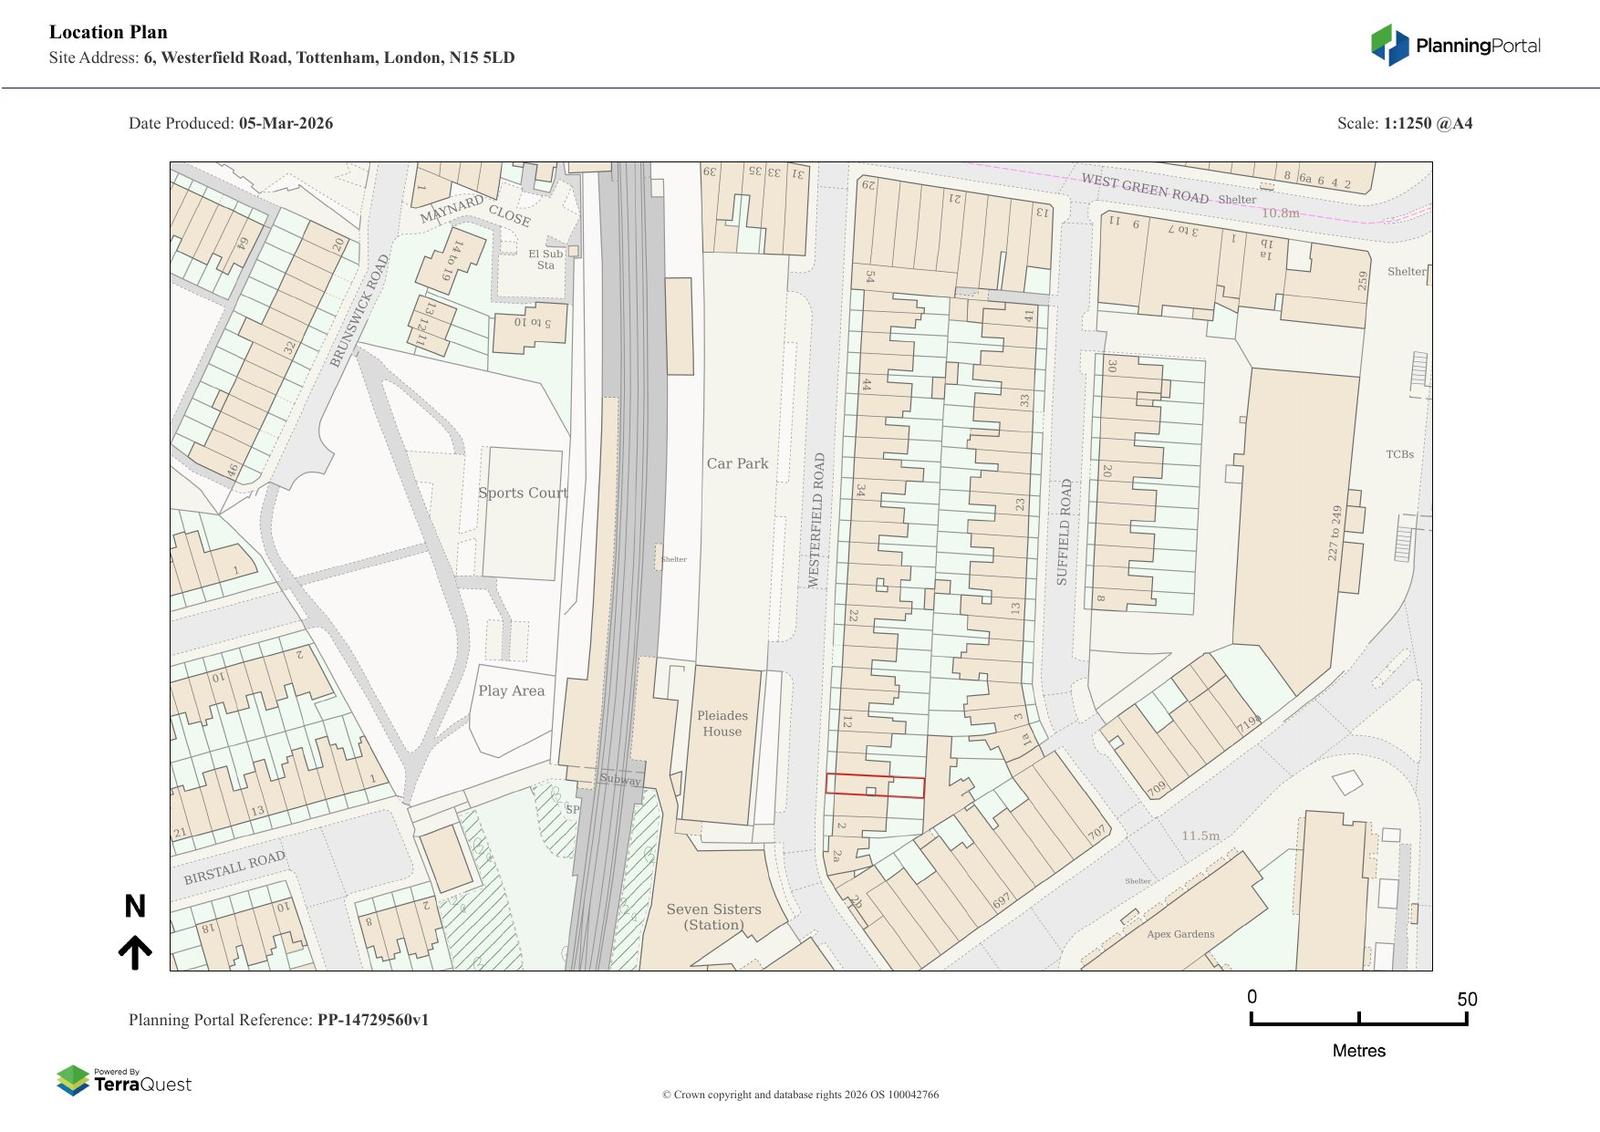Click the Brunswick Road street label
Screen dimensions: 1600x1132
(x=358, y=310)
